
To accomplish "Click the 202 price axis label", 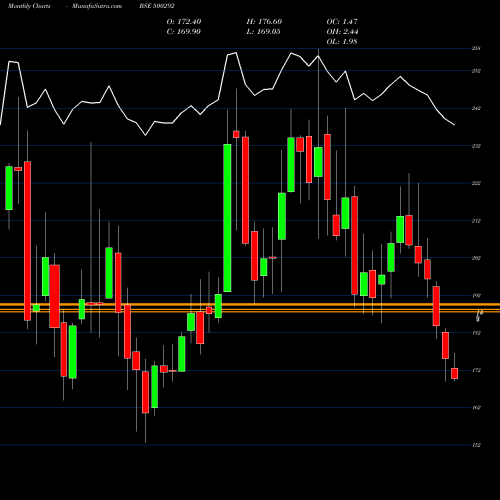I will click(x=476, y=258).
